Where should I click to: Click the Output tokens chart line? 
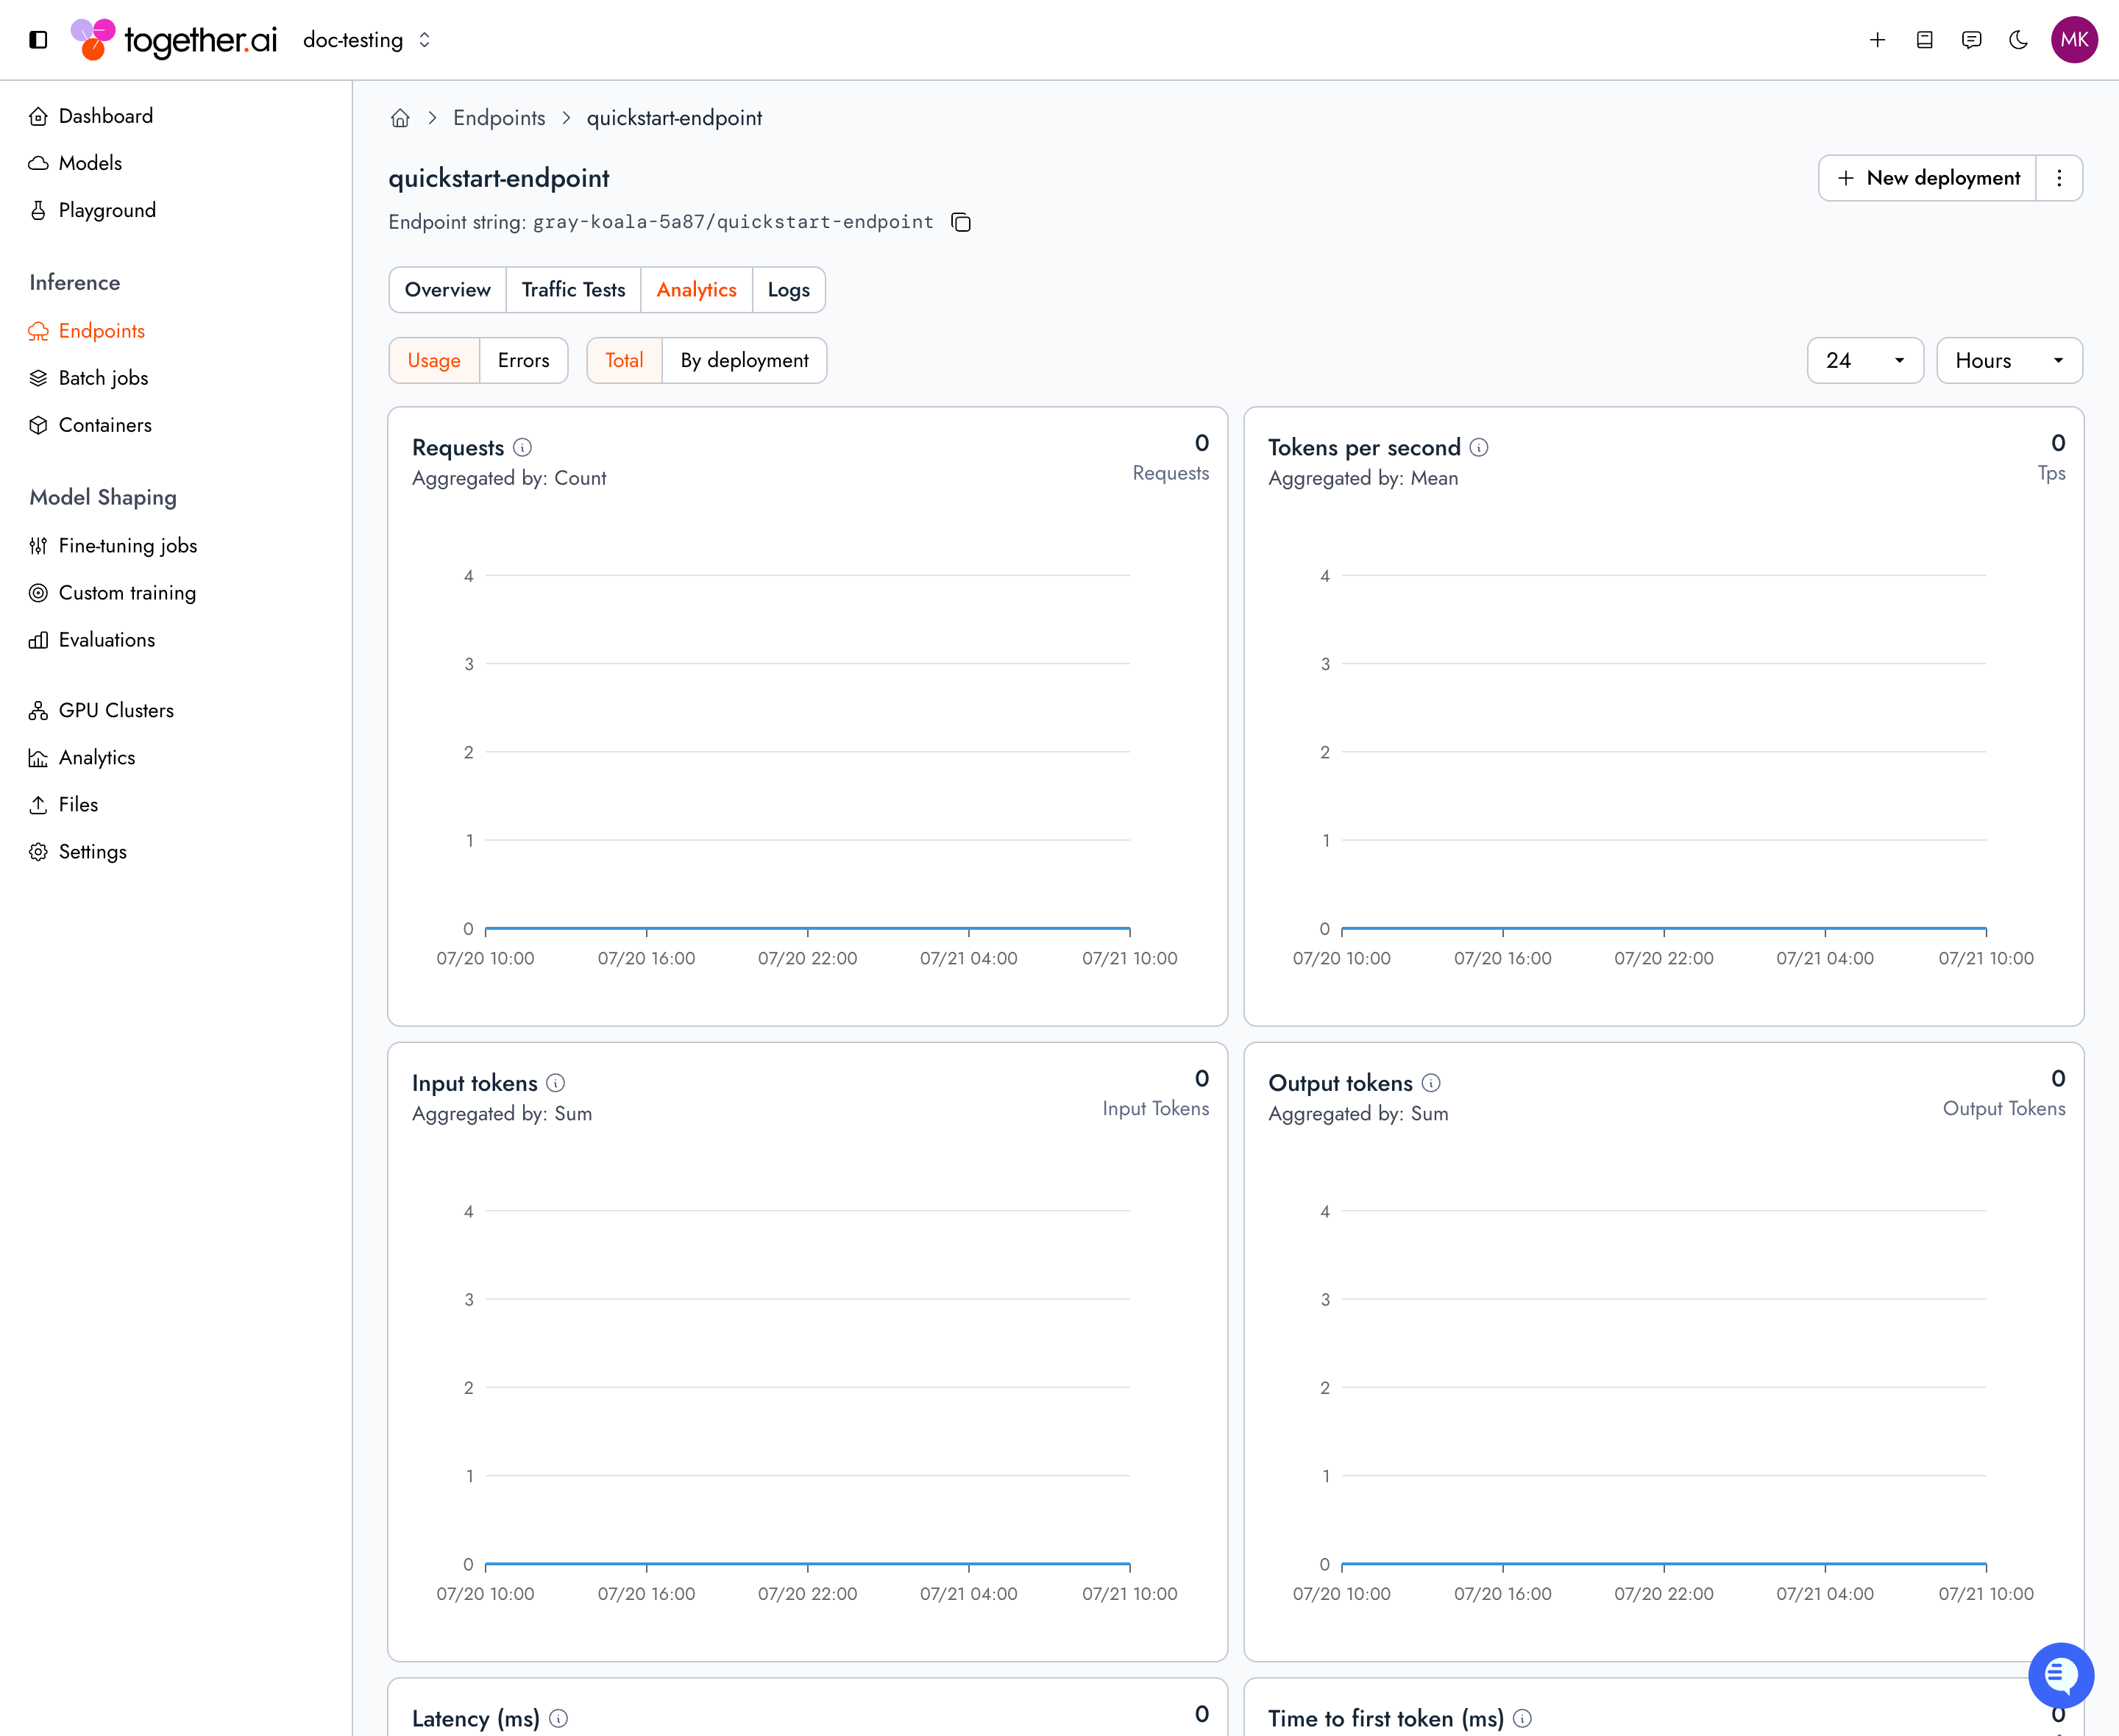tap(1663, 1564)
